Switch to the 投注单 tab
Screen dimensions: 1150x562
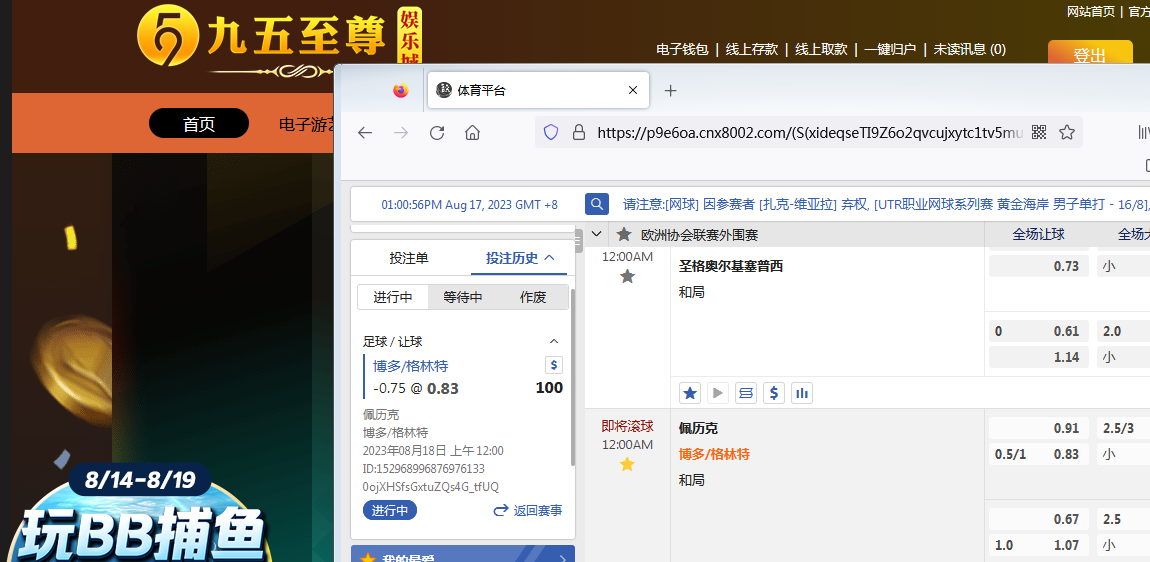(409, 258)
